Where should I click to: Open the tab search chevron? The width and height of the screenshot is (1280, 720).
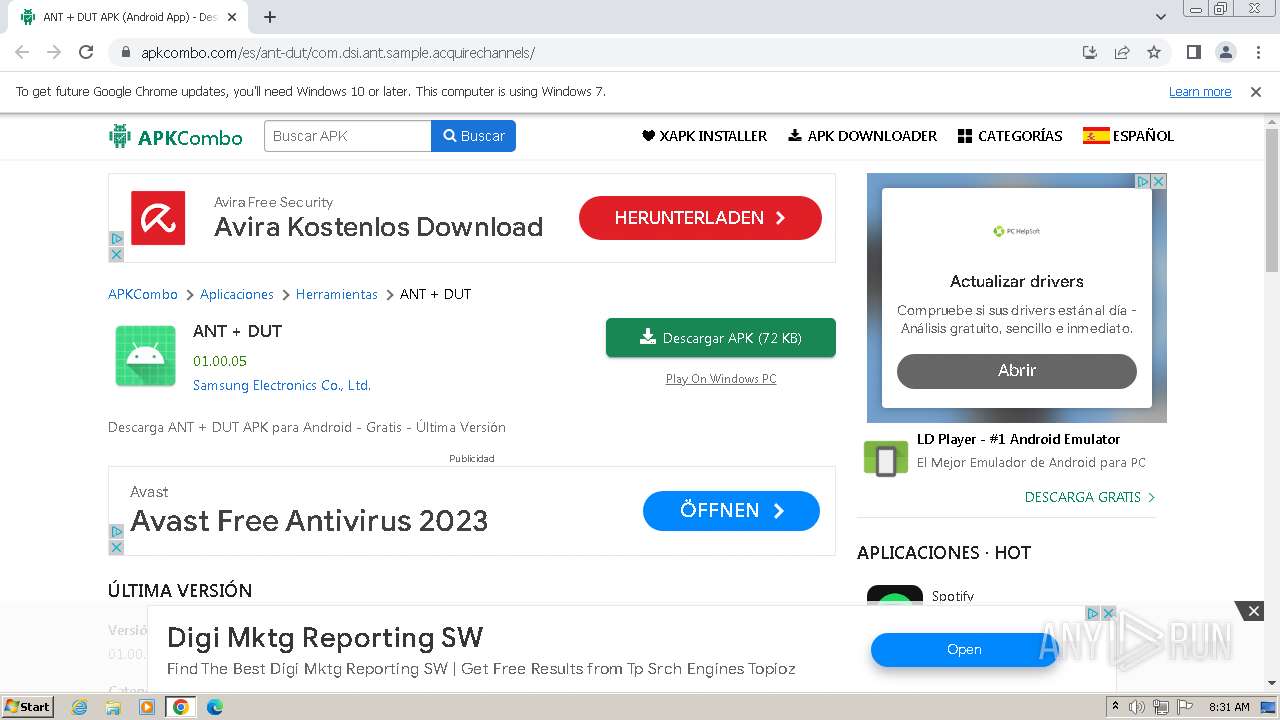pos(1160,17)
